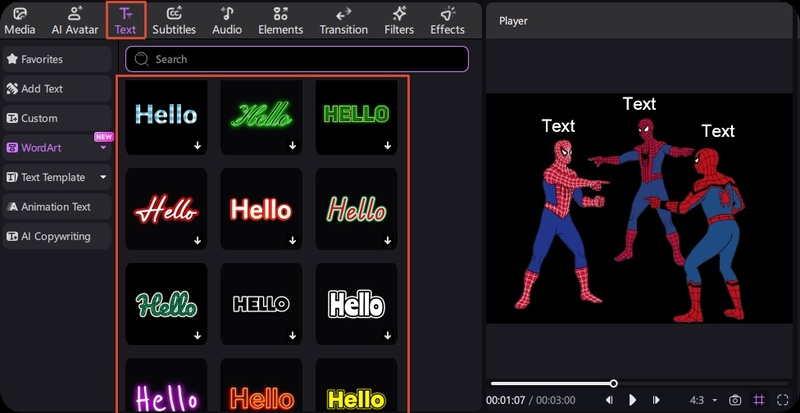
Task: Select Add Text in the sidebar
Action: pyautogui.click(x=57, y=89)
